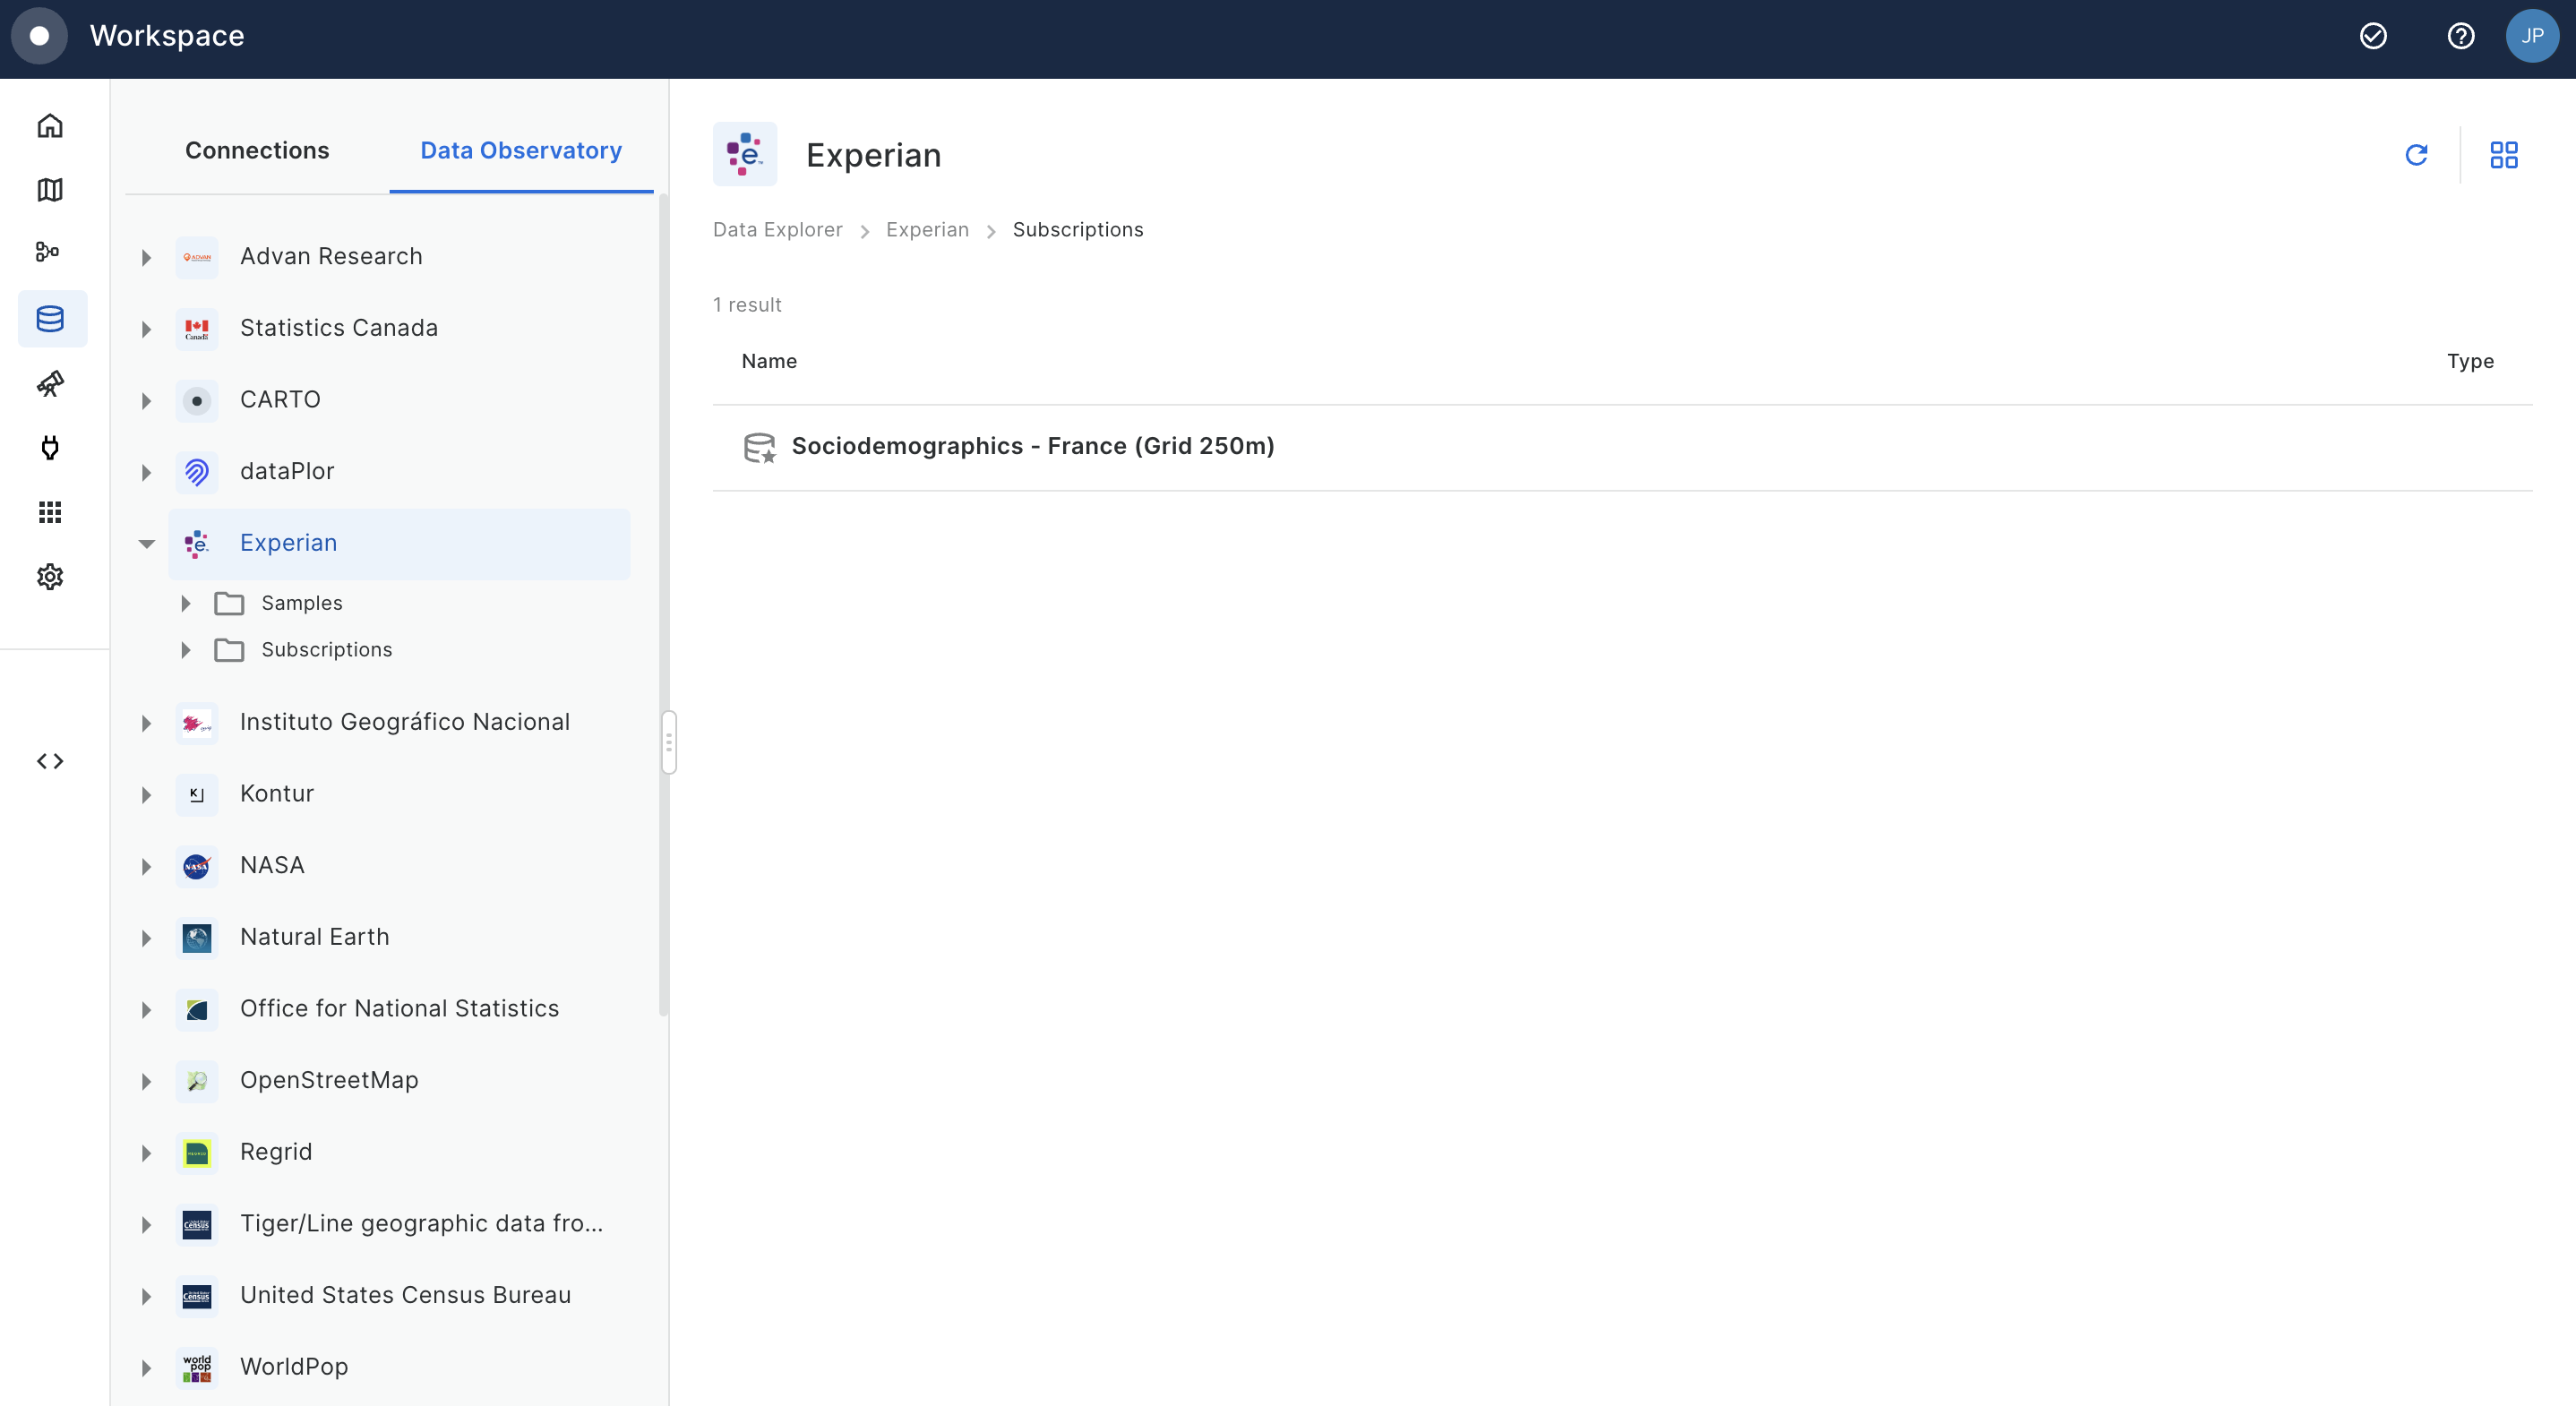This screenshot has width=2576, height=1406.
Task: Select Office for National Statistics provider
Action: pyautogui.click(x=399, y=1008)
